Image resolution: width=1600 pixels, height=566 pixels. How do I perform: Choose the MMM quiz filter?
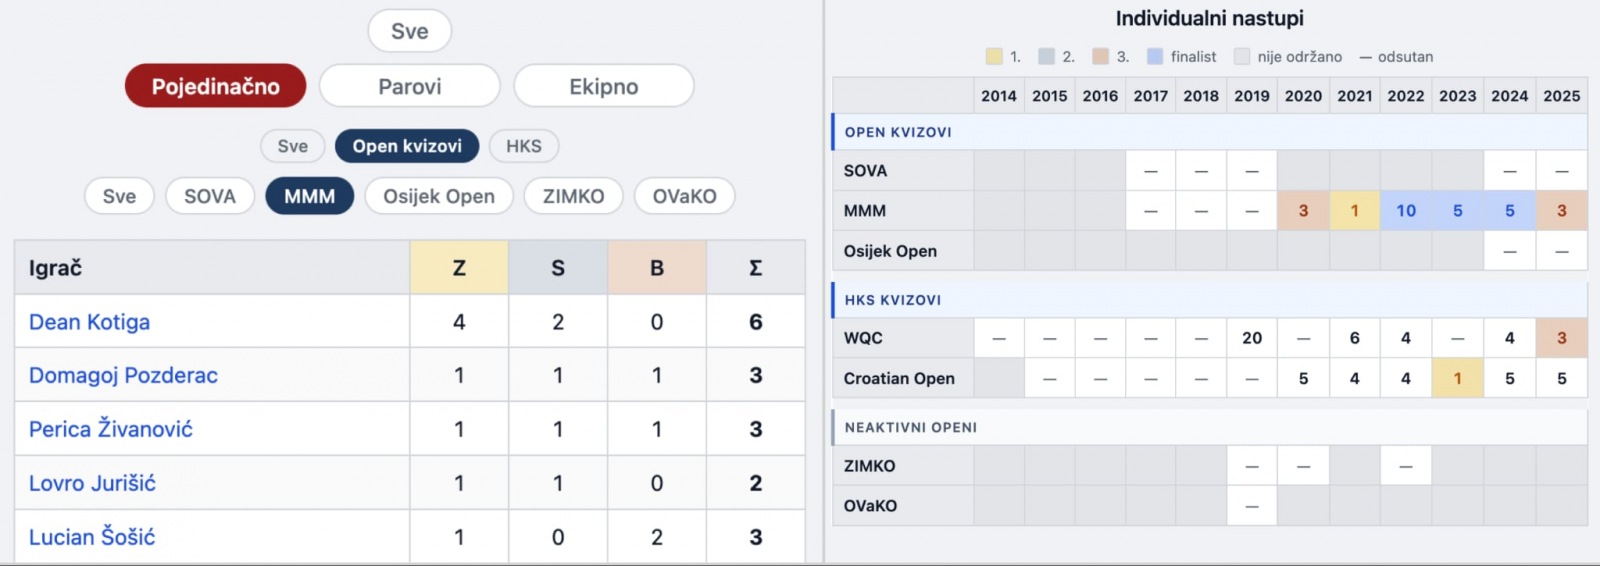[309, 196]
